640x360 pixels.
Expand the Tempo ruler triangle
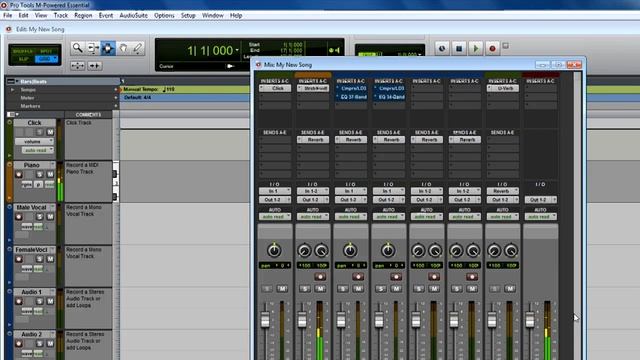point(12,90)
